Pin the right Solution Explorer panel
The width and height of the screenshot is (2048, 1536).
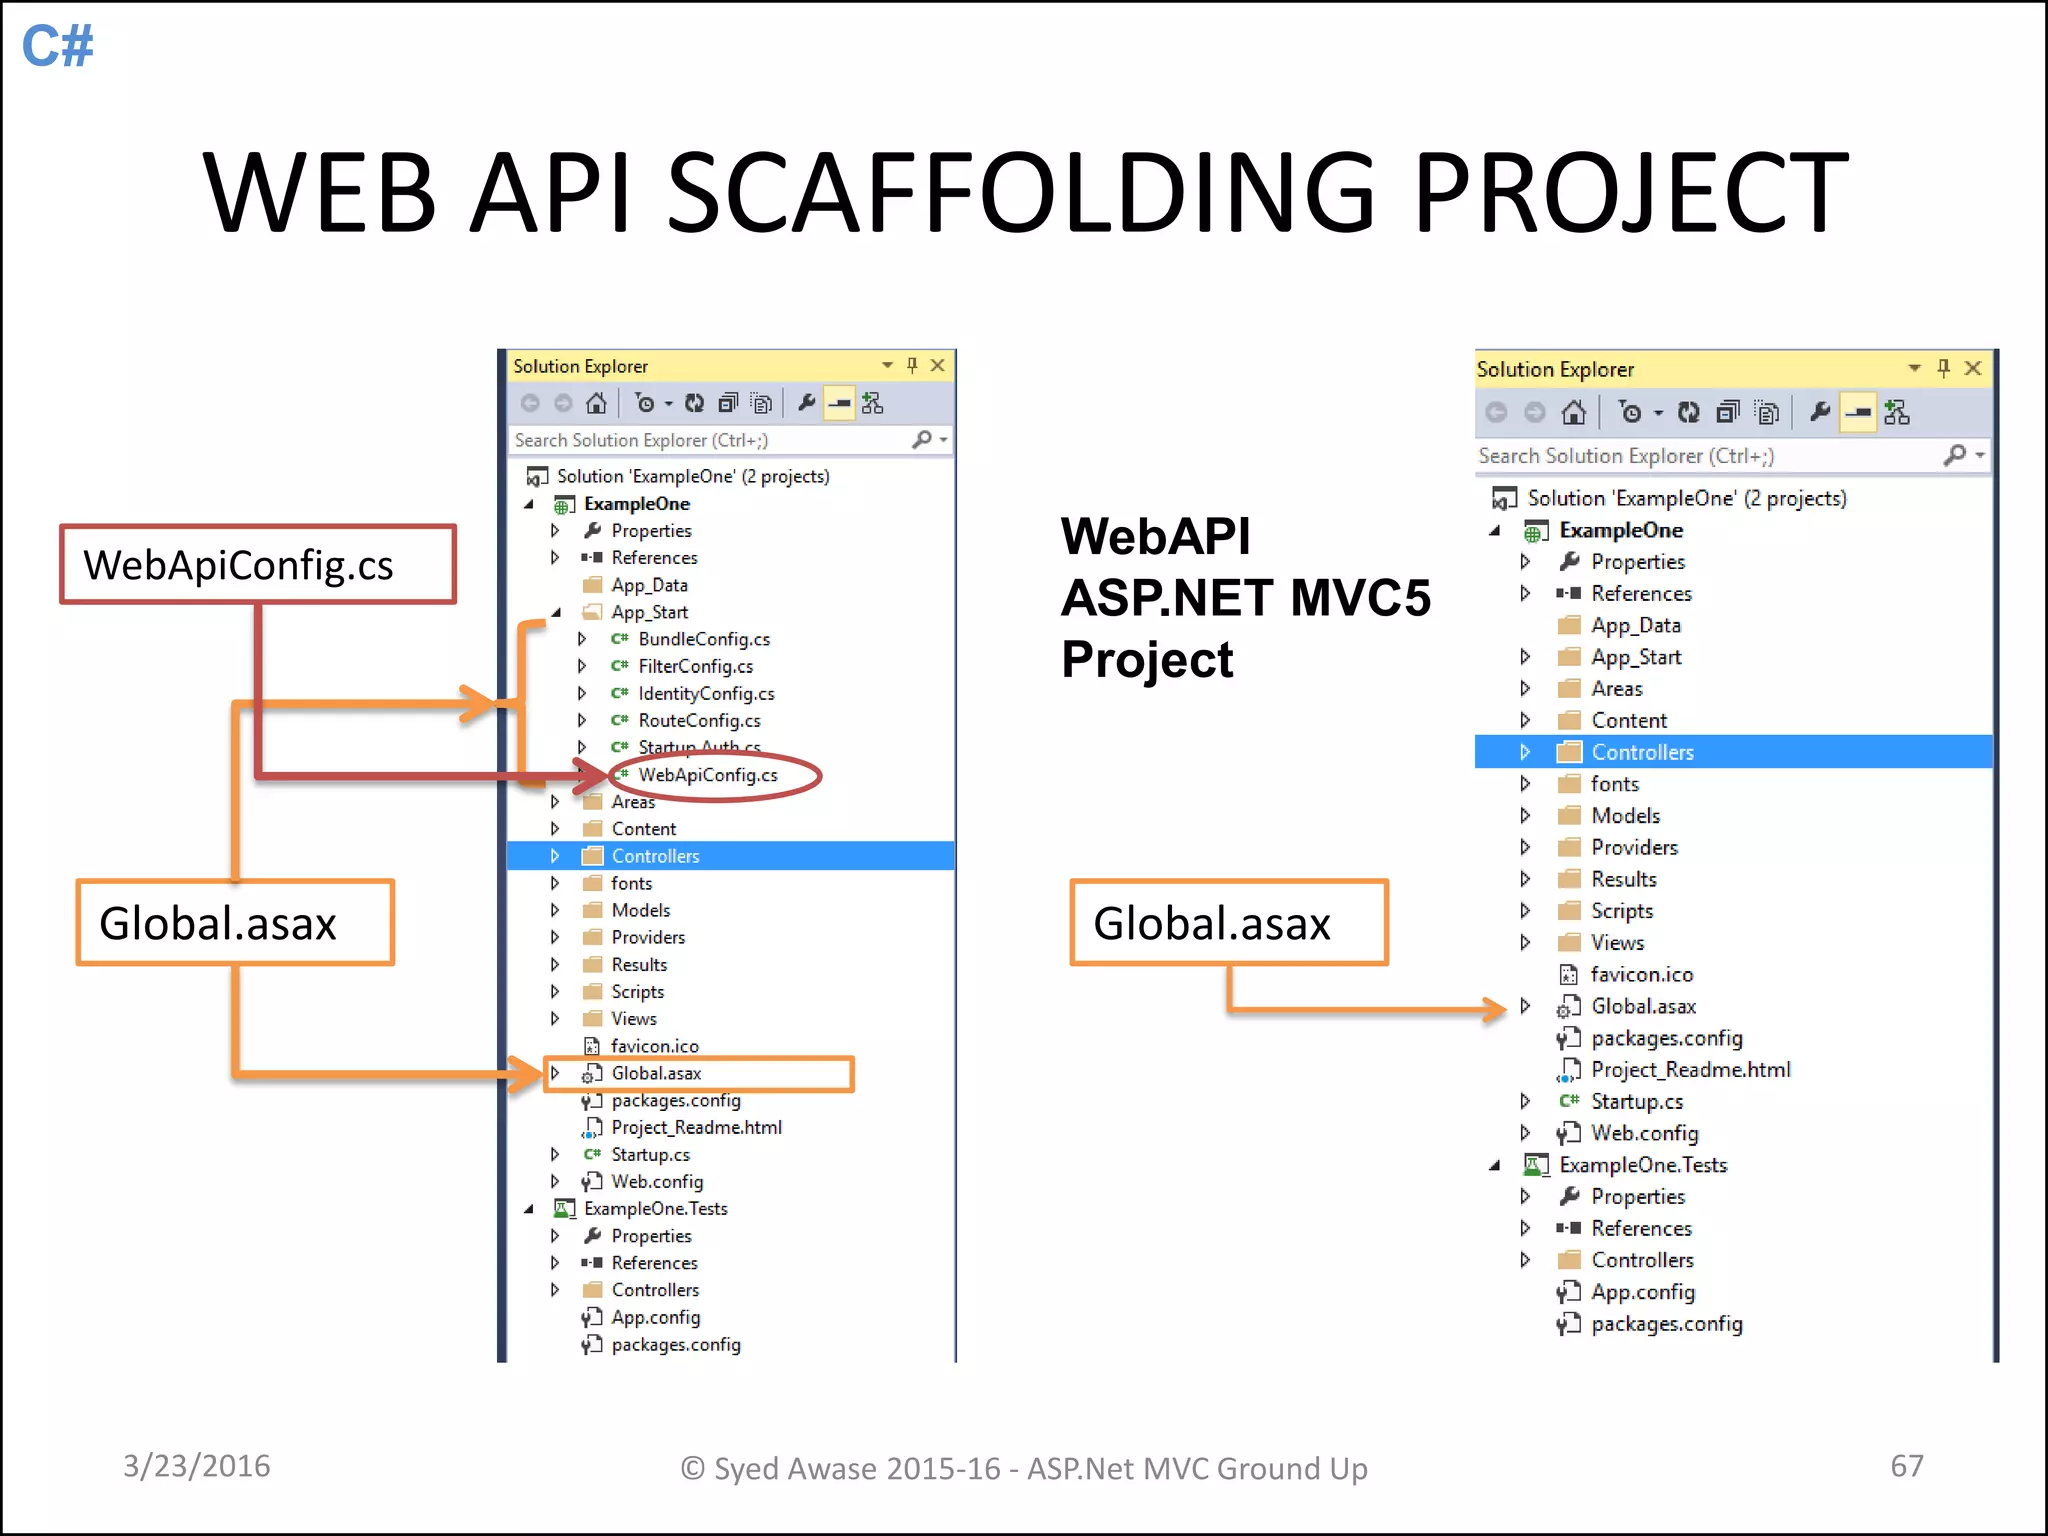click(1943, 368)
